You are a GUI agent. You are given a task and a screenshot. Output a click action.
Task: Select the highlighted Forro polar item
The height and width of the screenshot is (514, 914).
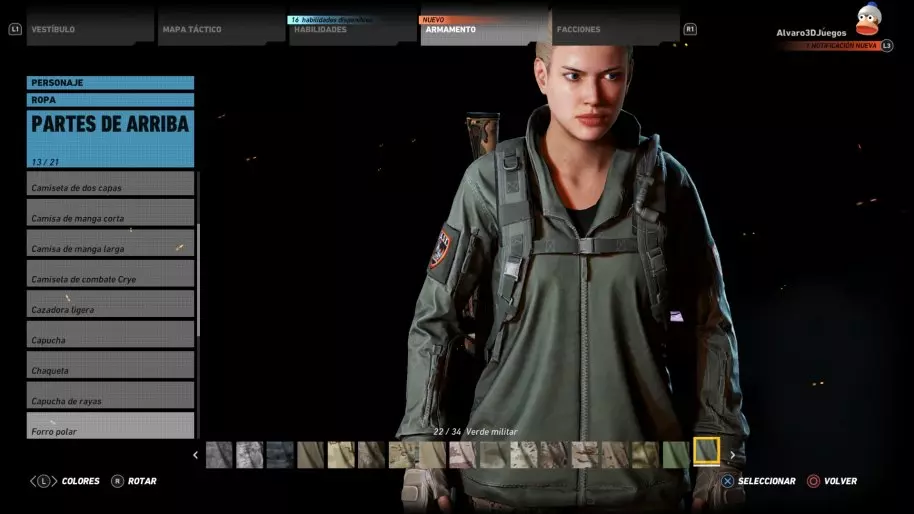click(110, 426)
